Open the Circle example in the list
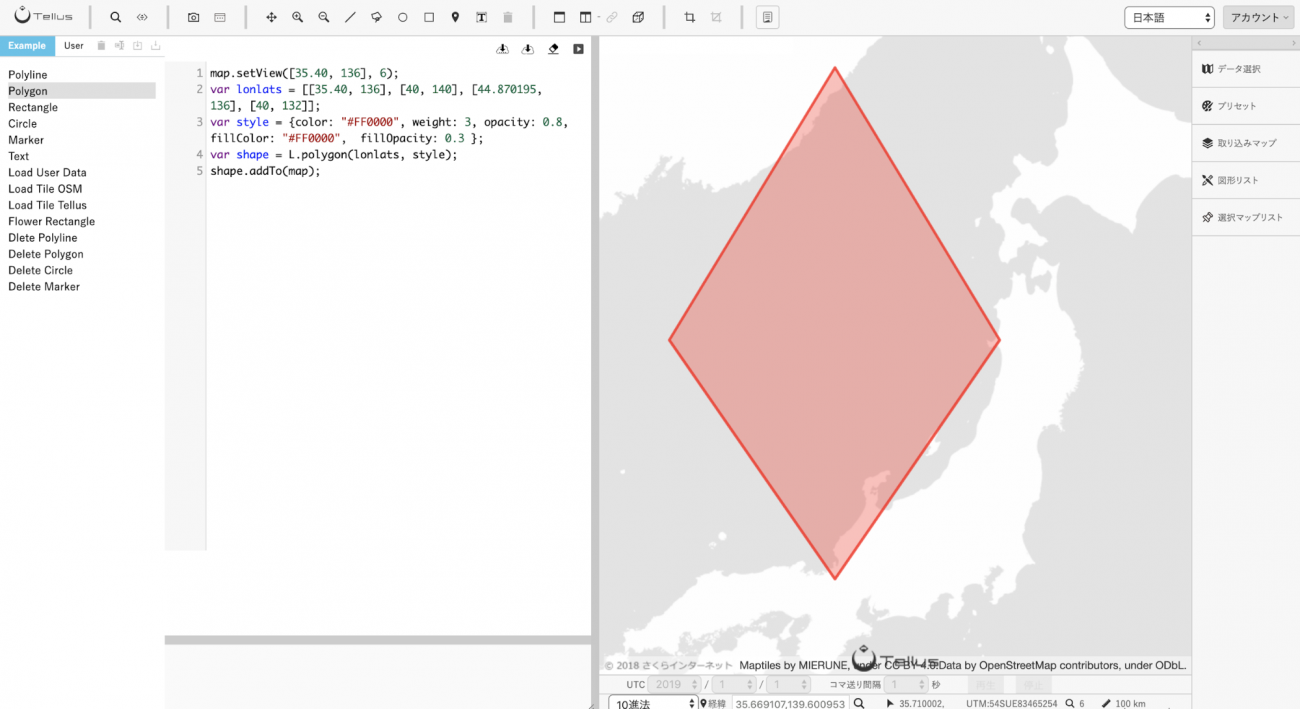This screenshot has height=709, width=1300. (x=23, y=124)
